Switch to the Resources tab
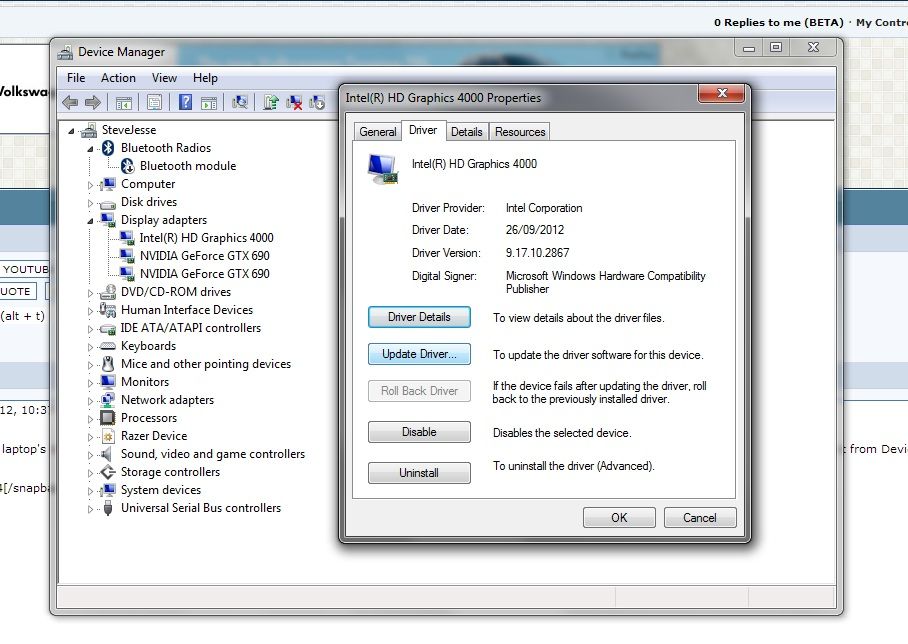Viewport: 908px width, 644px height. point(520,132)
